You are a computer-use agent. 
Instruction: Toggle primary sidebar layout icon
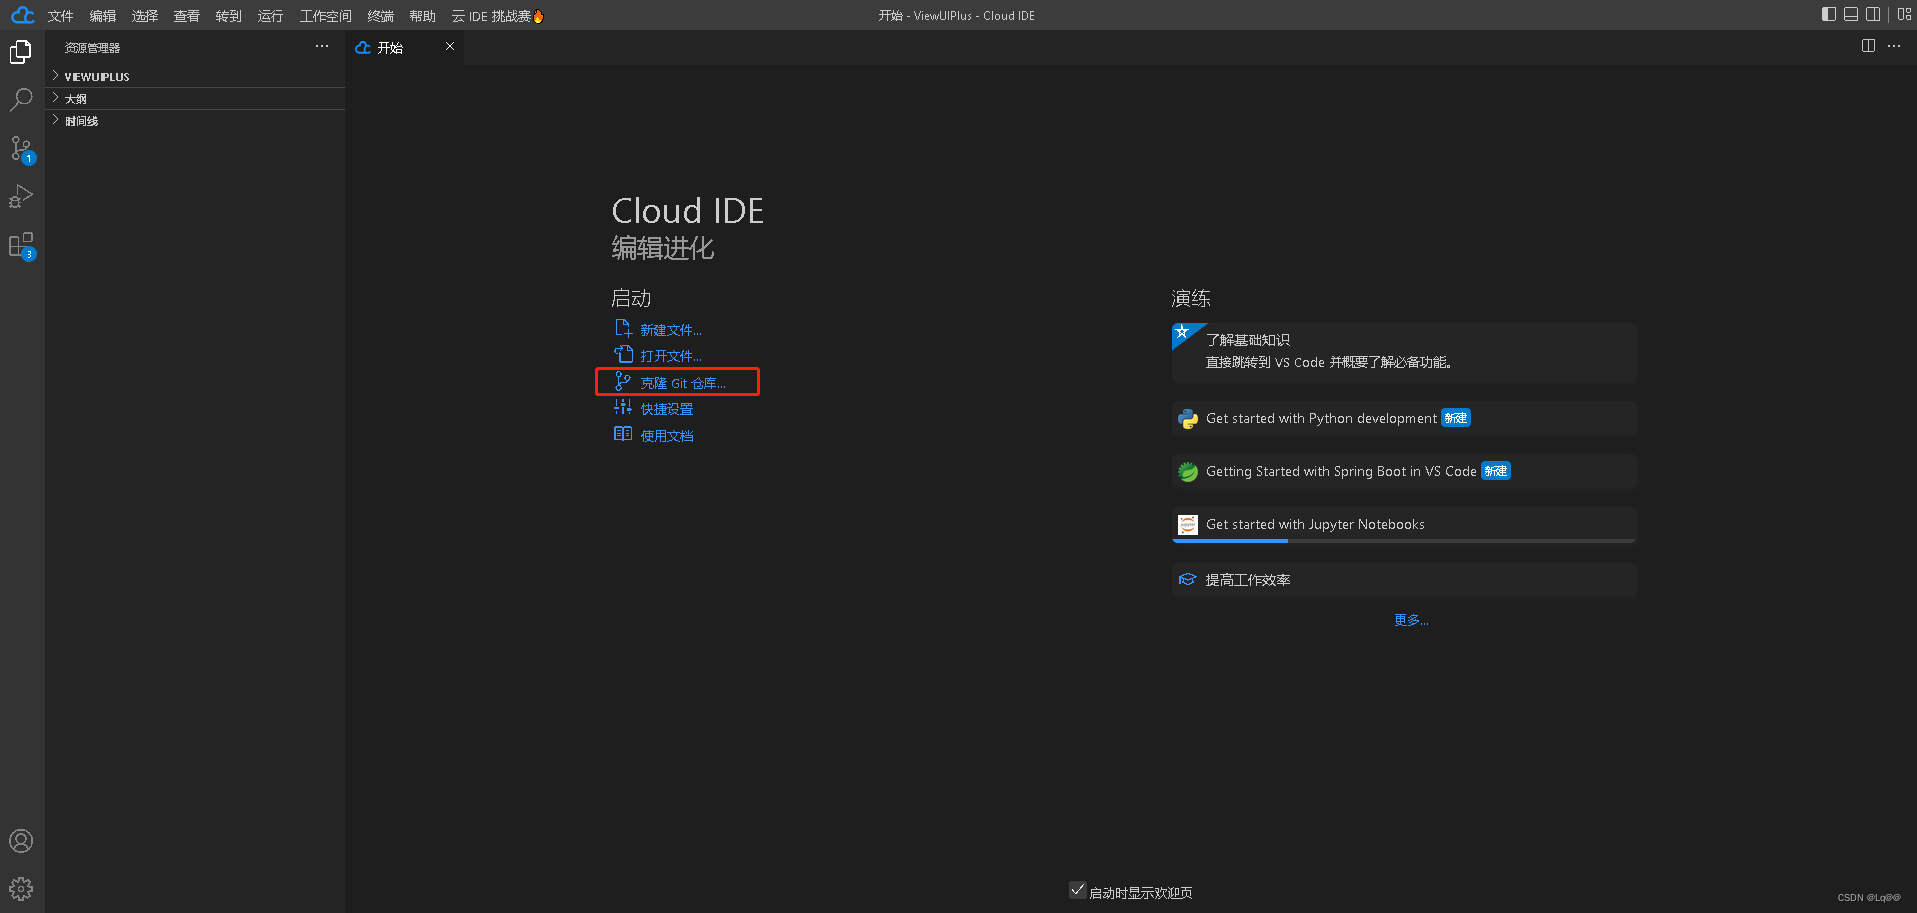1829,14
